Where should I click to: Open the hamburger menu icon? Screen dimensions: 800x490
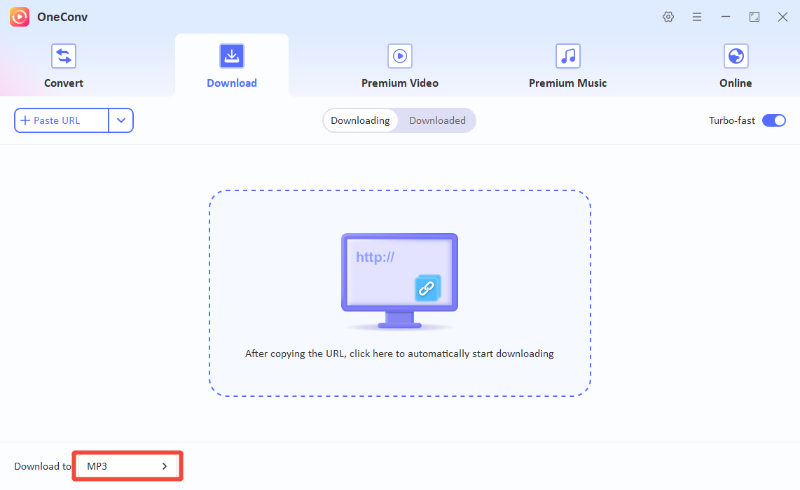(697, 17)
